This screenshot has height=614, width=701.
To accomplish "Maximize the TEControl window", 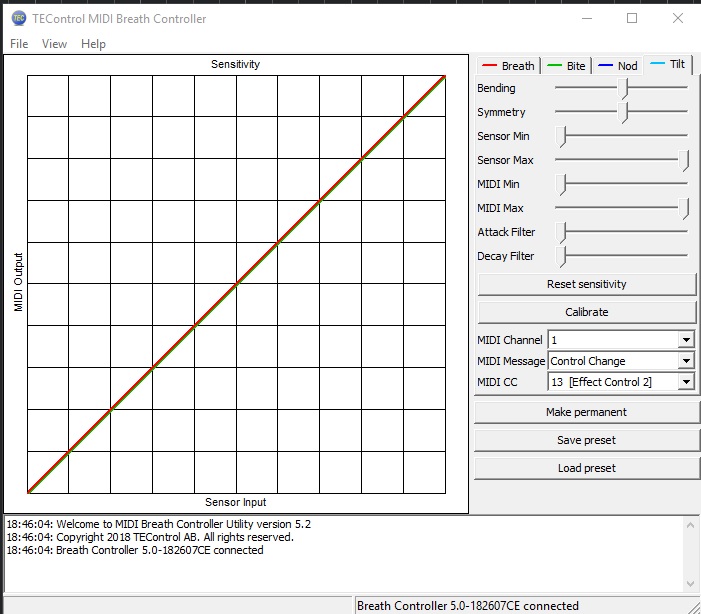I will tap(632, 18).
